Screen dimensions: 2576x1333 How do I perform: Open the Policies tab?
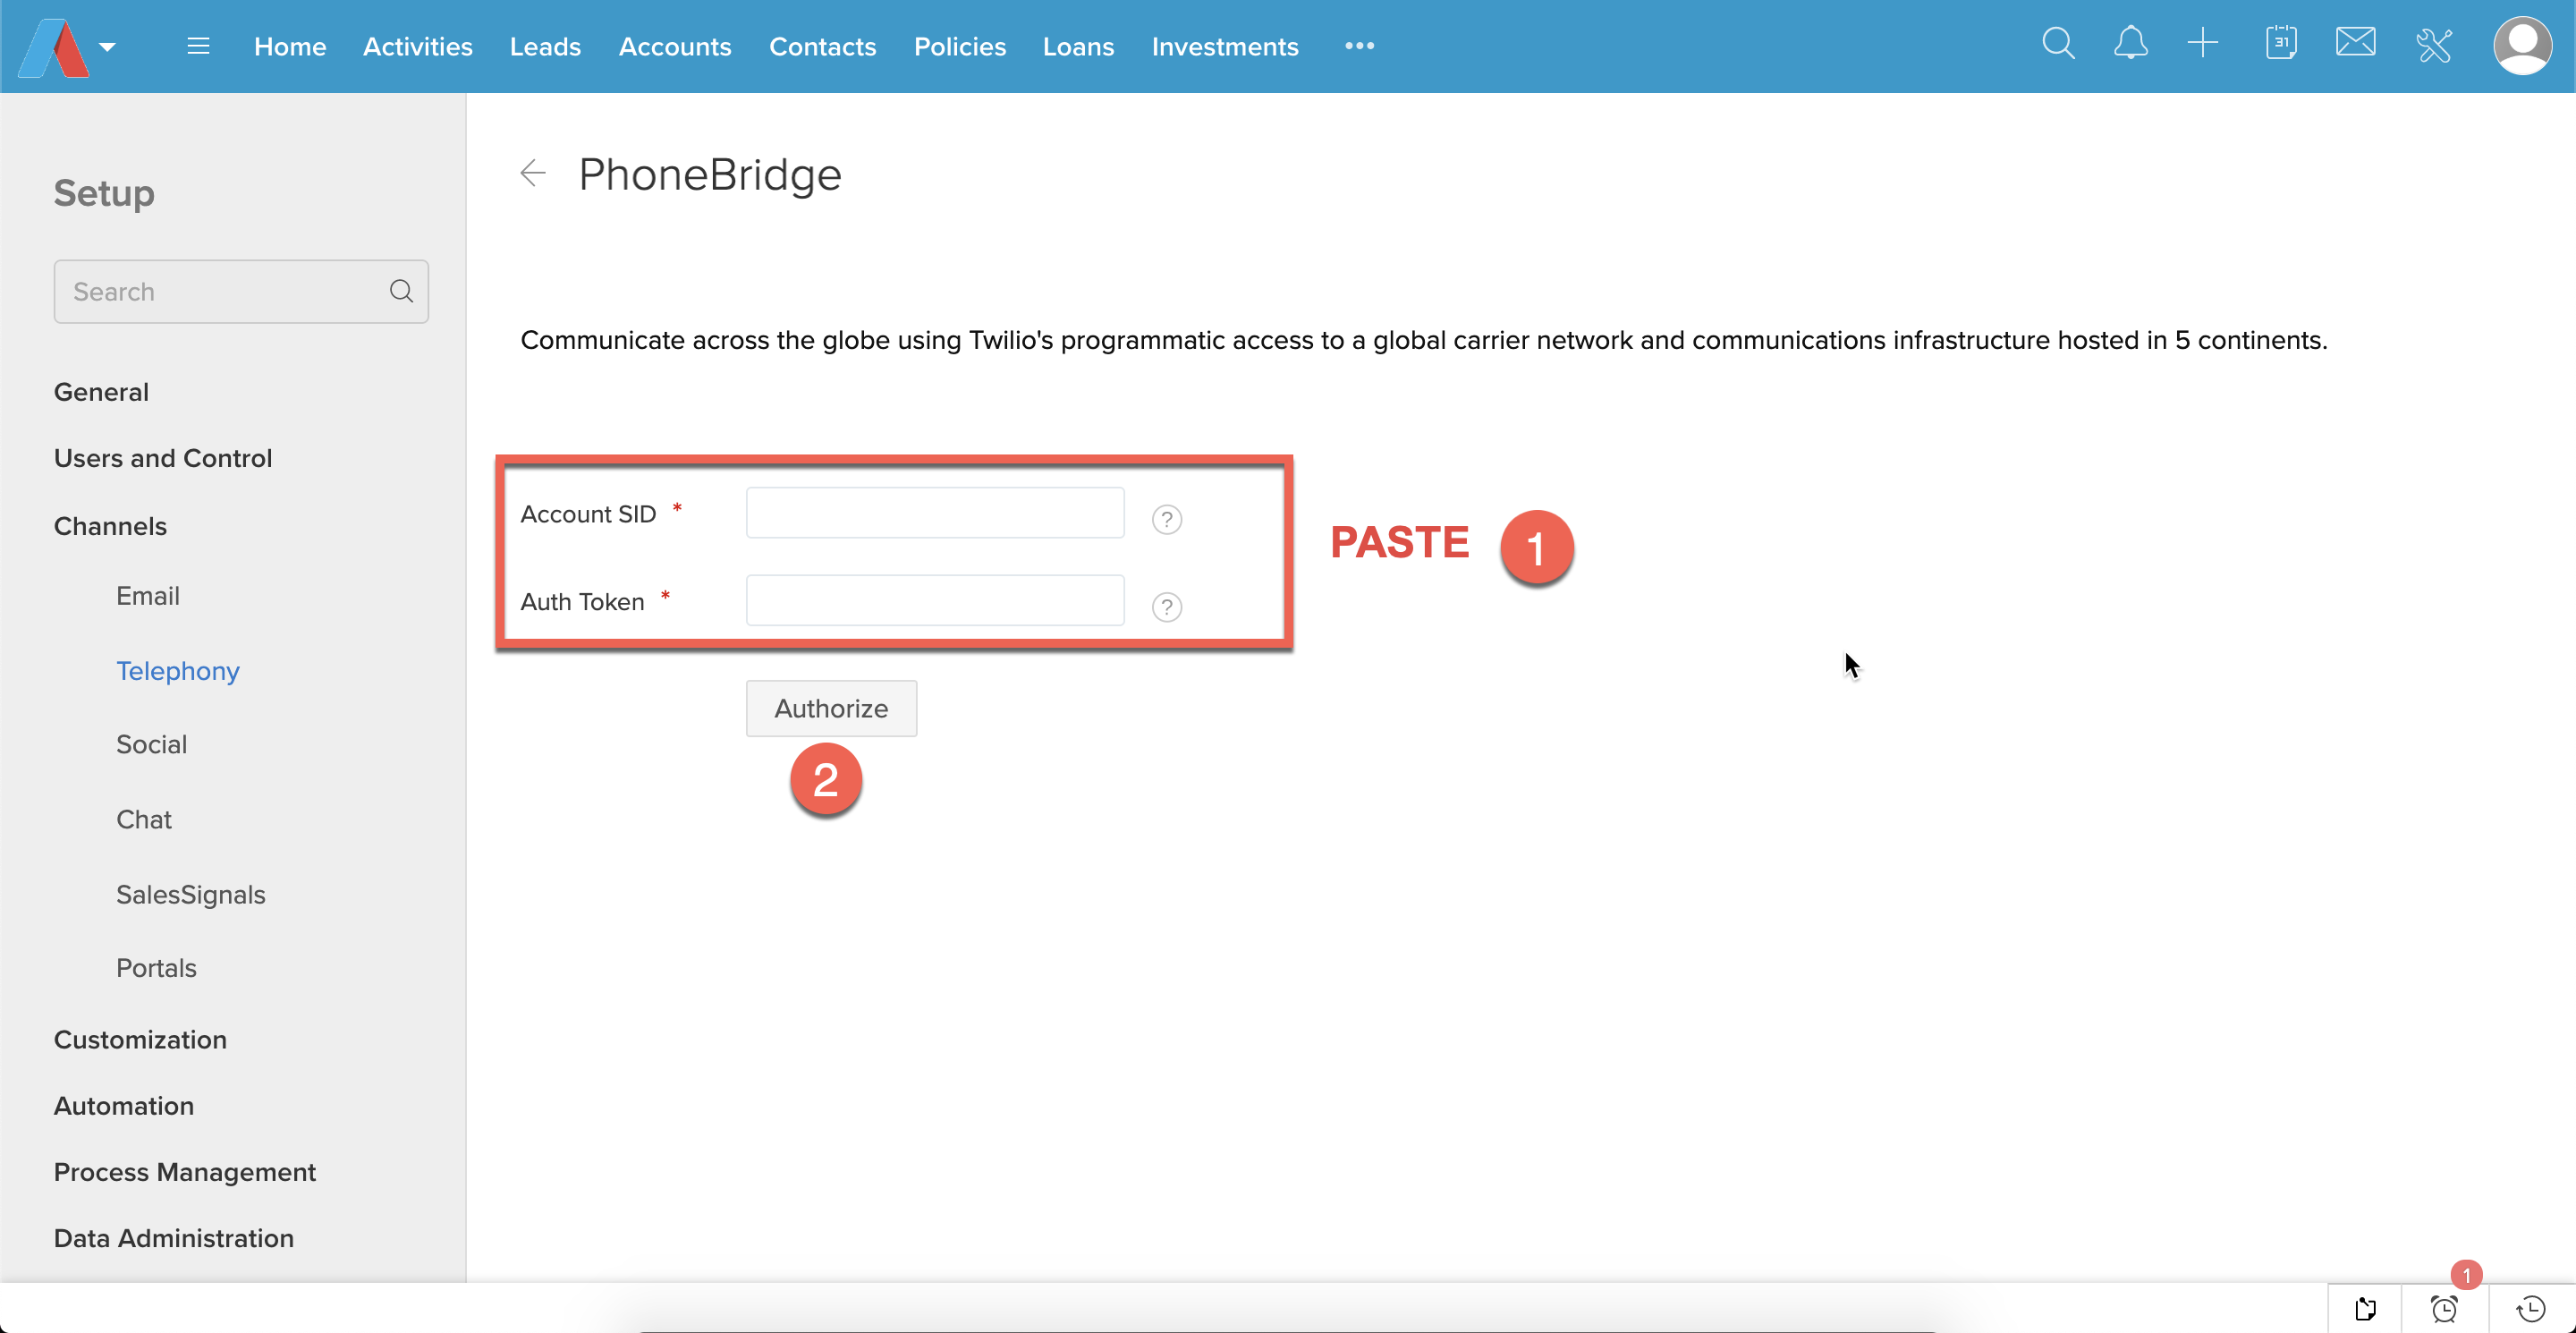click(x=959, y=47)
